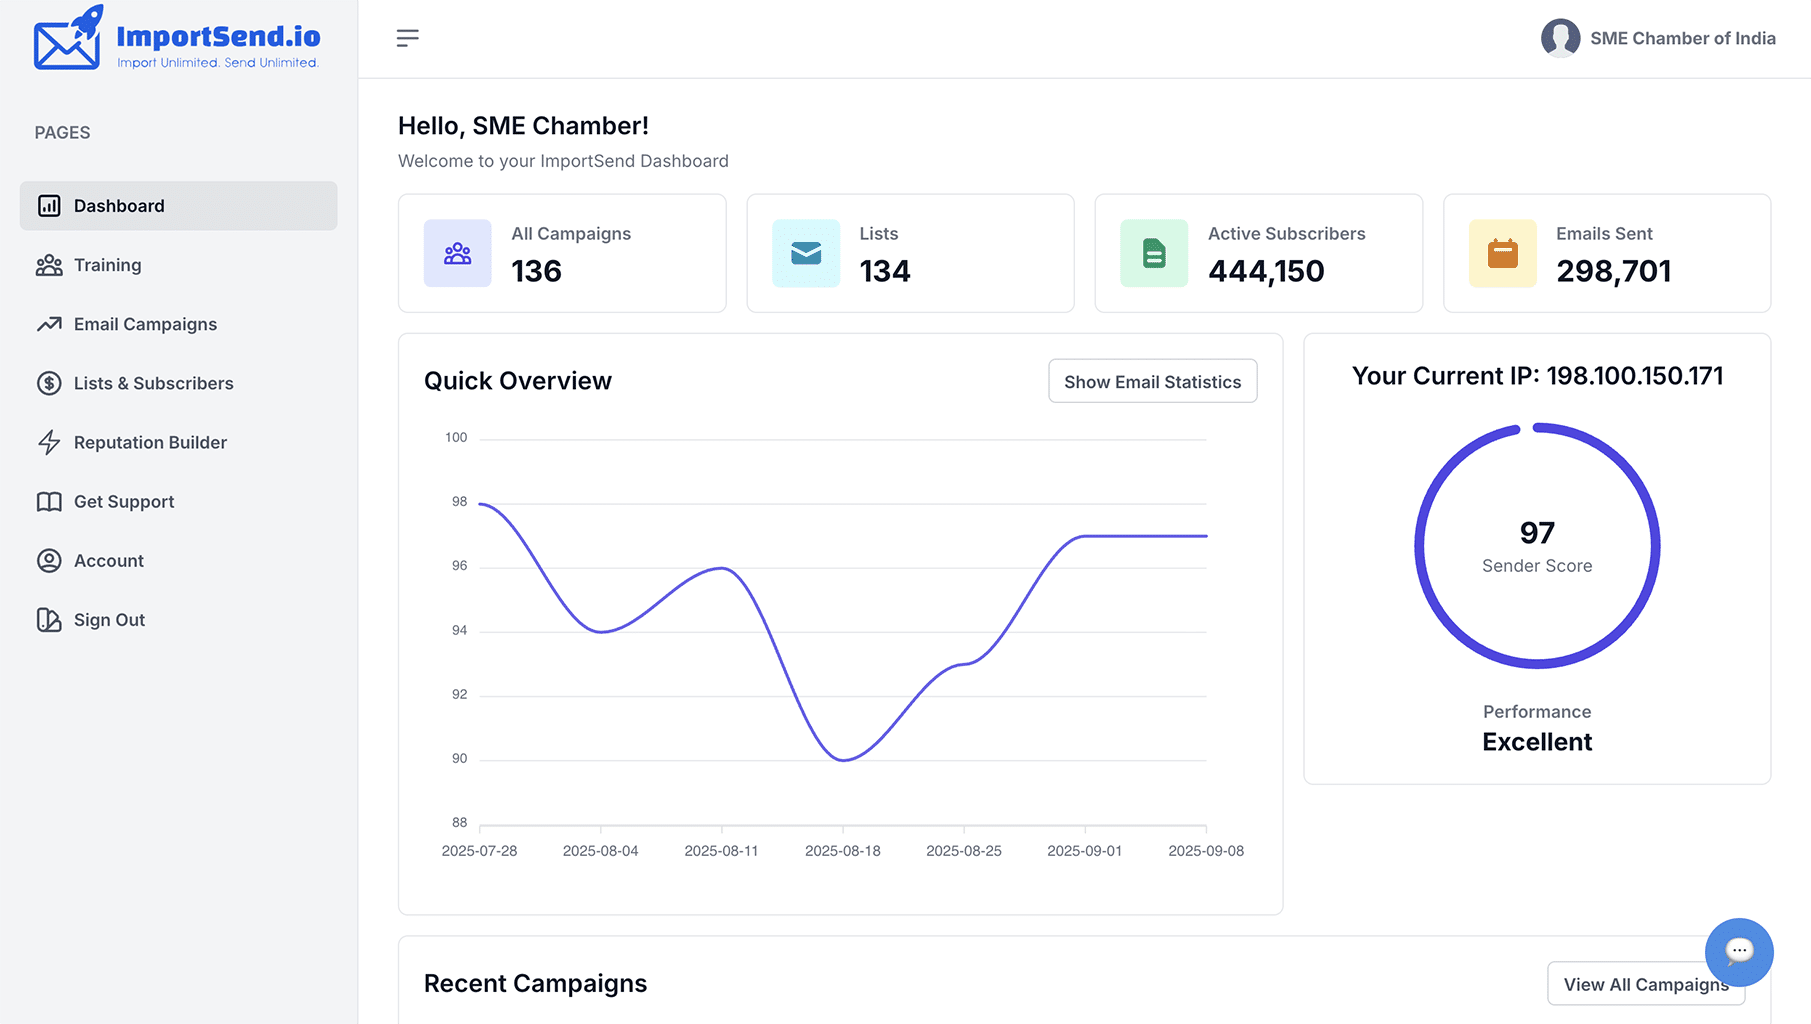The height and width of the screenshot is (1024, 1811).
Task: Go to the Training page
Action: click(179, 265)
